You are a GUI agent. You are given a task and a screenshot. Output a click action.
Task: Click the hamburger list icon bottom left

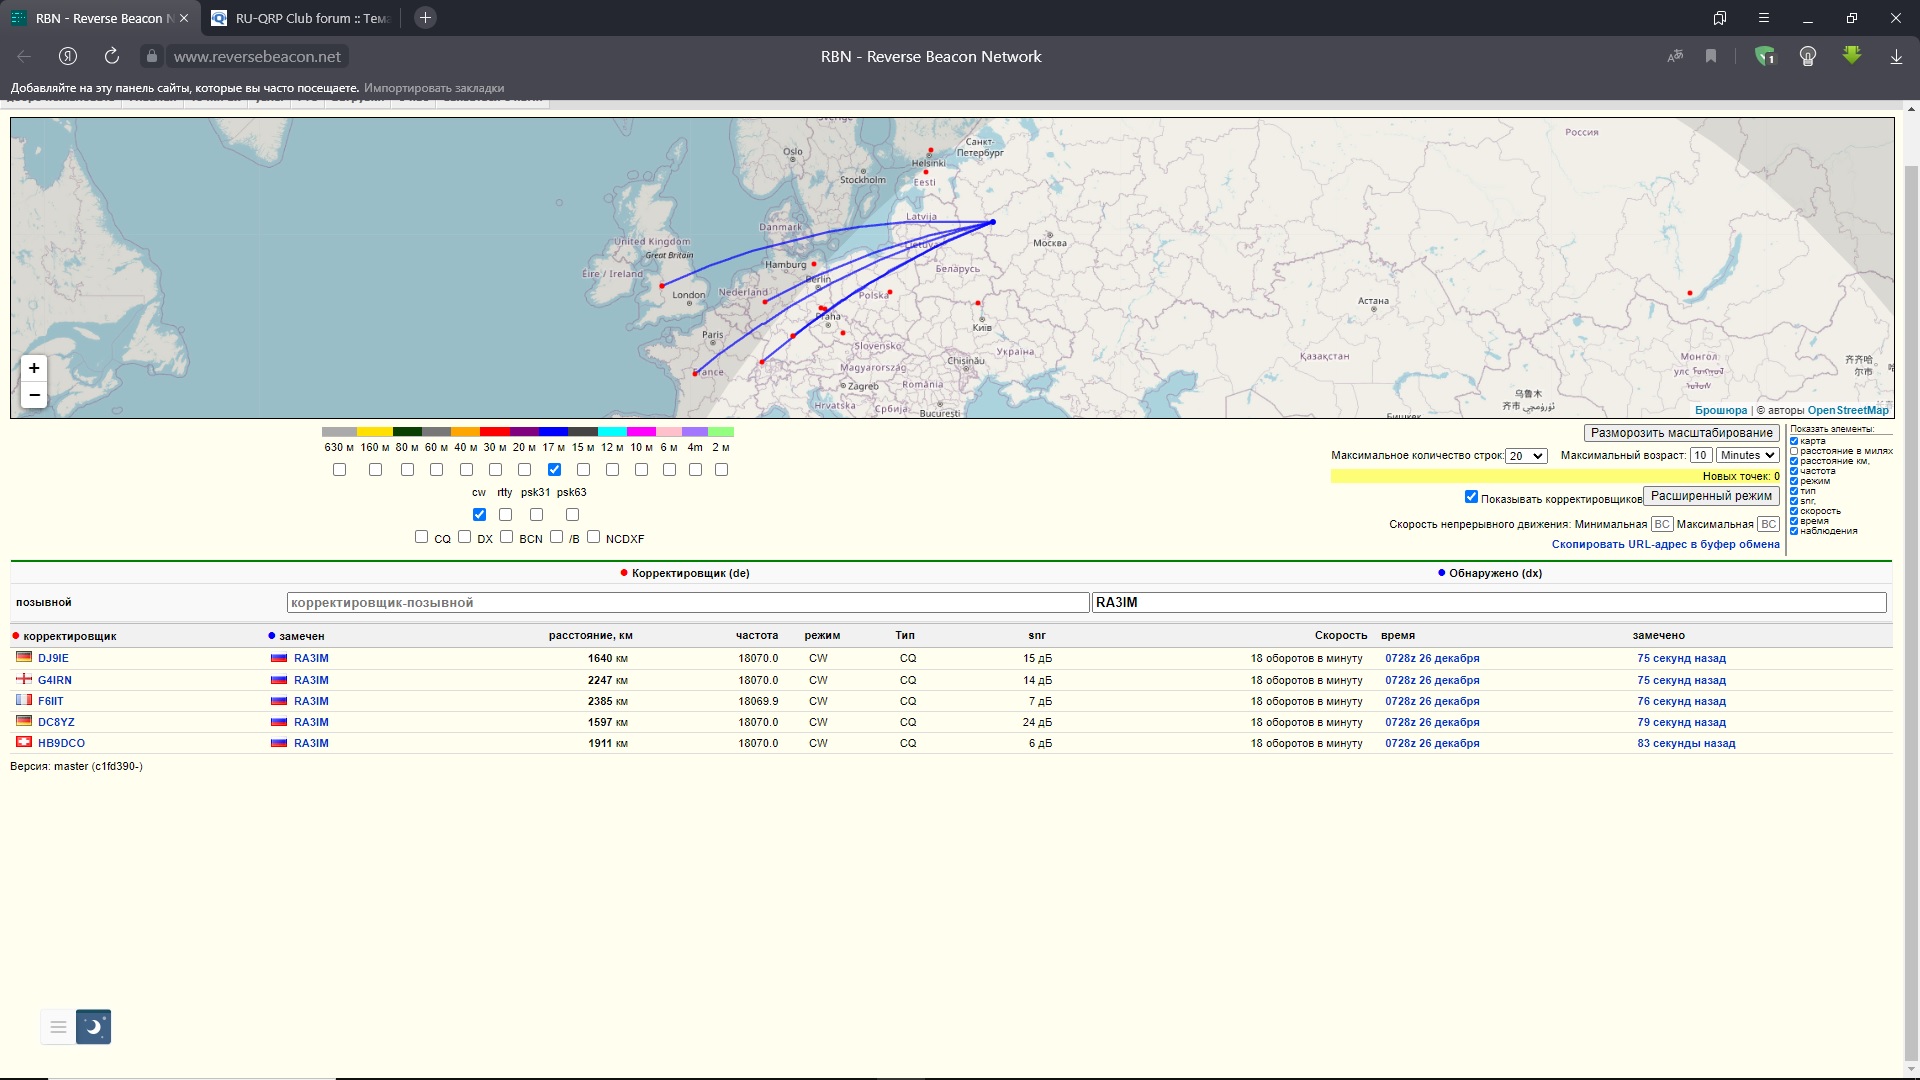tap(58, 1026)
